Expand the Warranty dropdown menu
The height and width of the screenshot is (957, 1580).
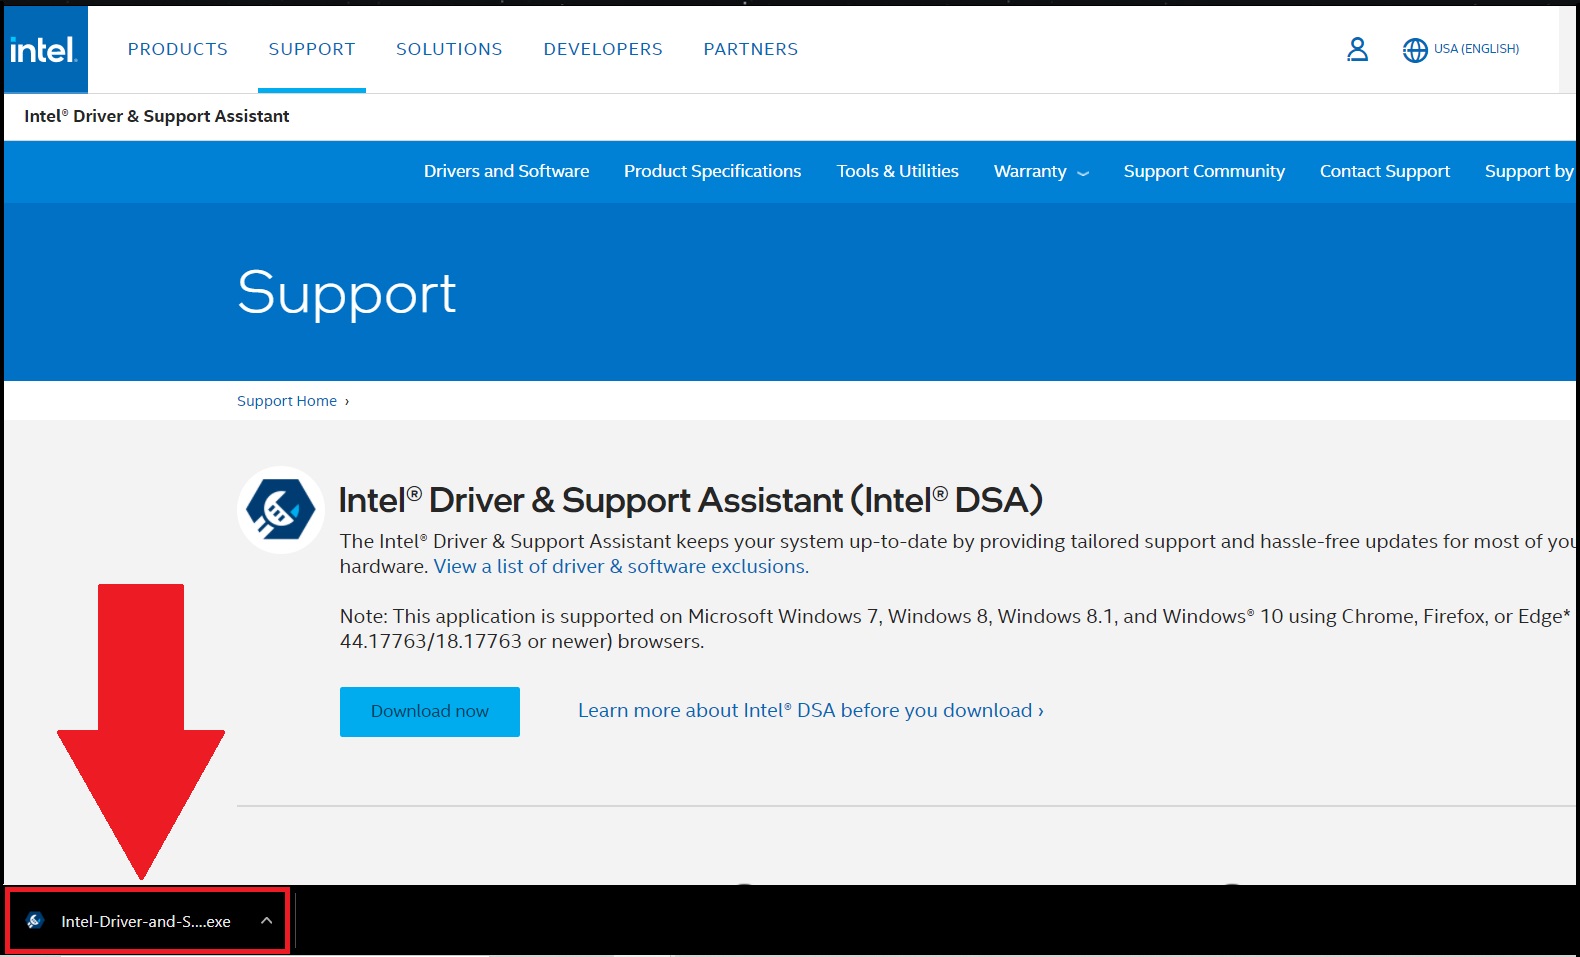coord(1041,172)
